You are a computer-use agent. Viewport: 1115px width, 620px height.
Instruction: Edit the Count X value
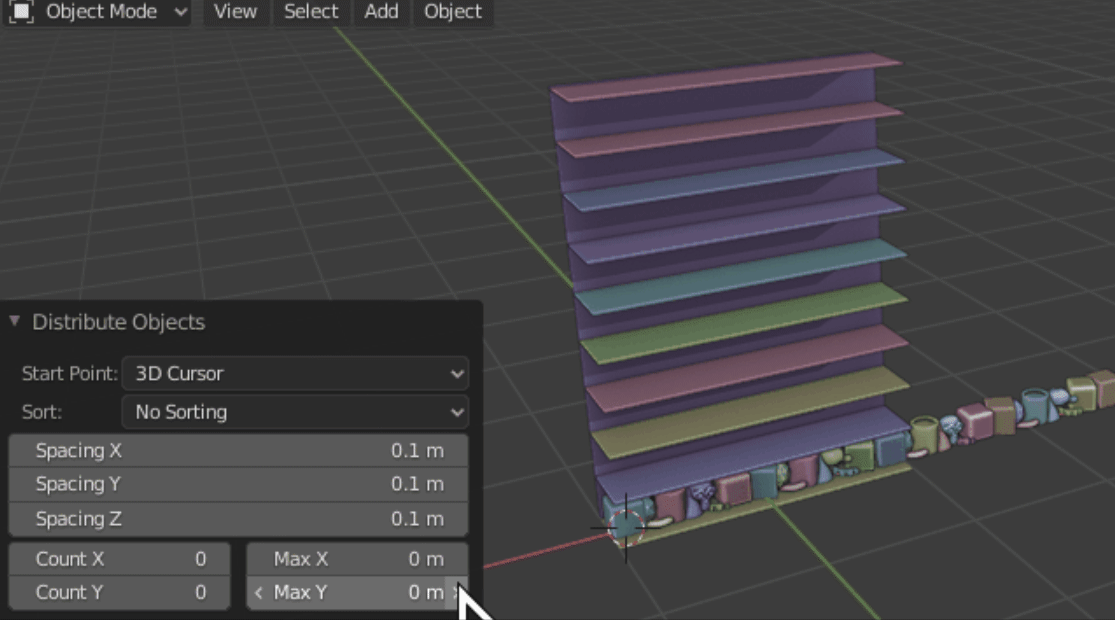tap(119, 559)
